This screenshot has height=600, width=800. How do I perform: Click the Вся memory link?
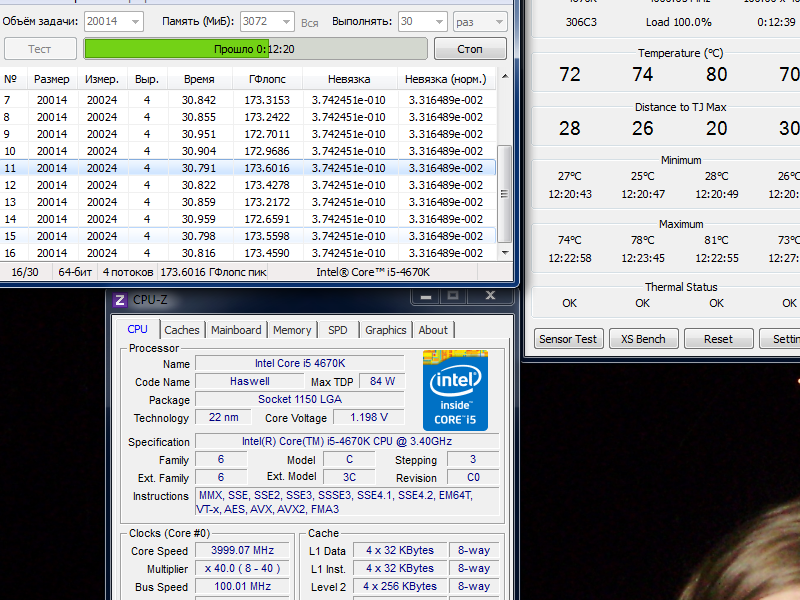[310, 23]
